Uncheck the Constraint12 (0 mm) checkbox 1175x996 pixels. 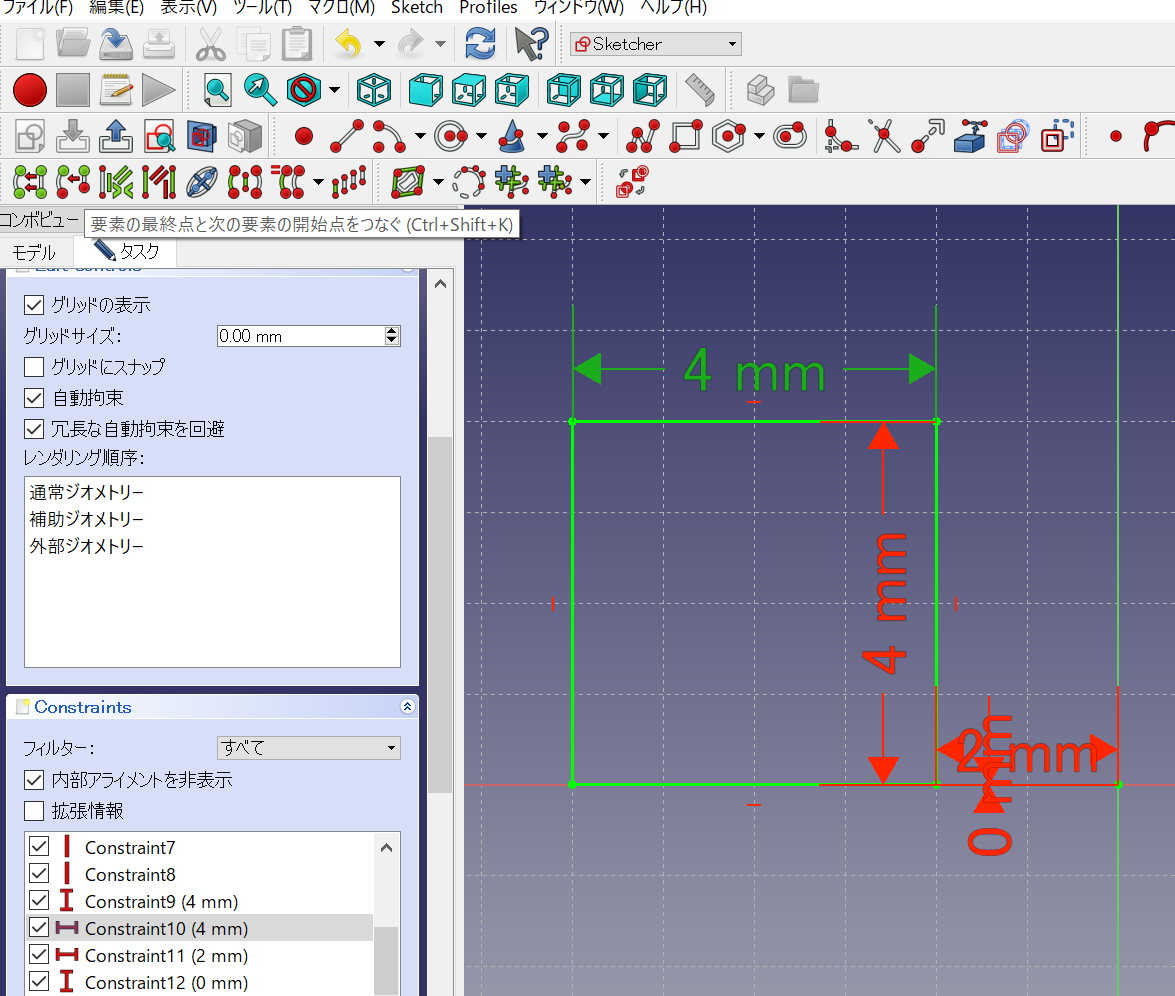pyautogui.click(x=39, y=982)
